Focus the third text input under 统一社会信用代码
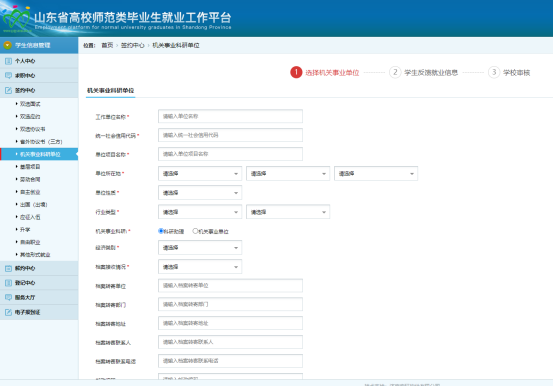Viewport: 554px width, 387px height. (x=230, y=154)
